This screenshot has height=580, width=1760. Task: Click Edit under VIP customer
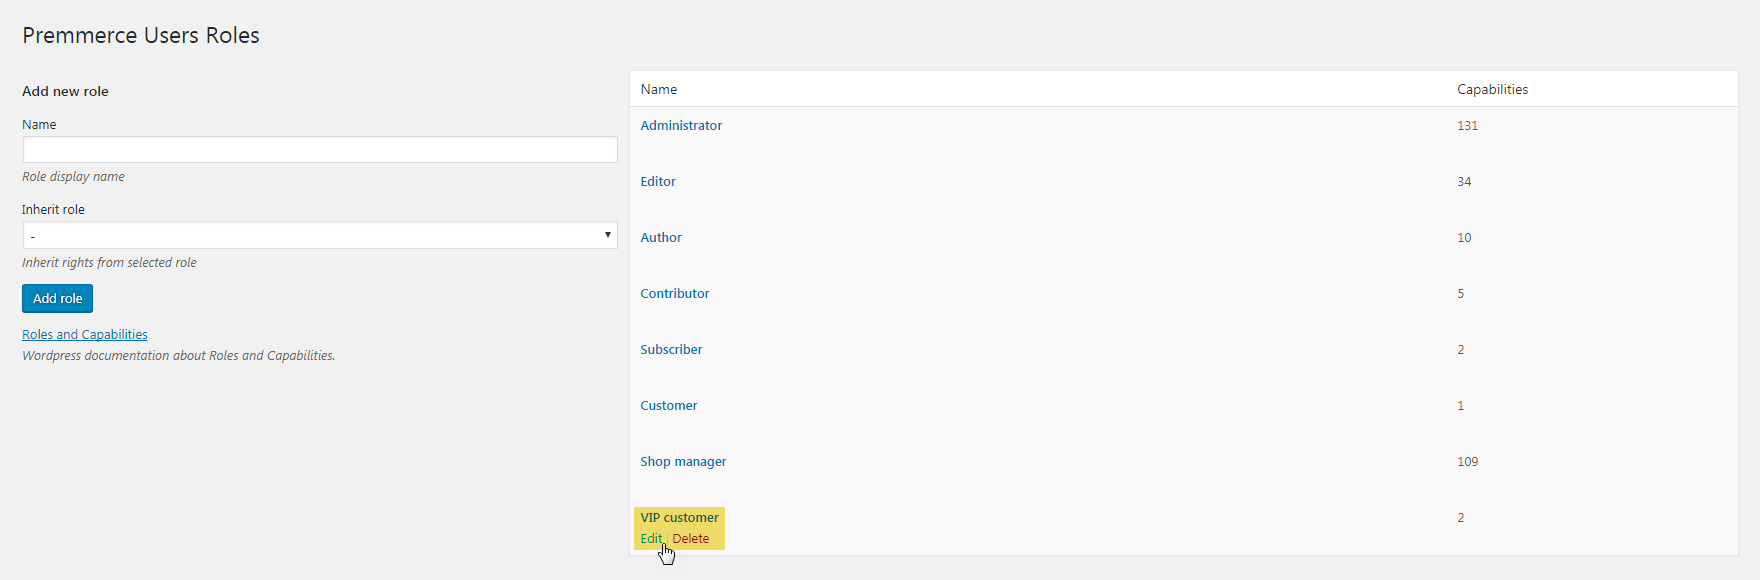pos(651,538)
